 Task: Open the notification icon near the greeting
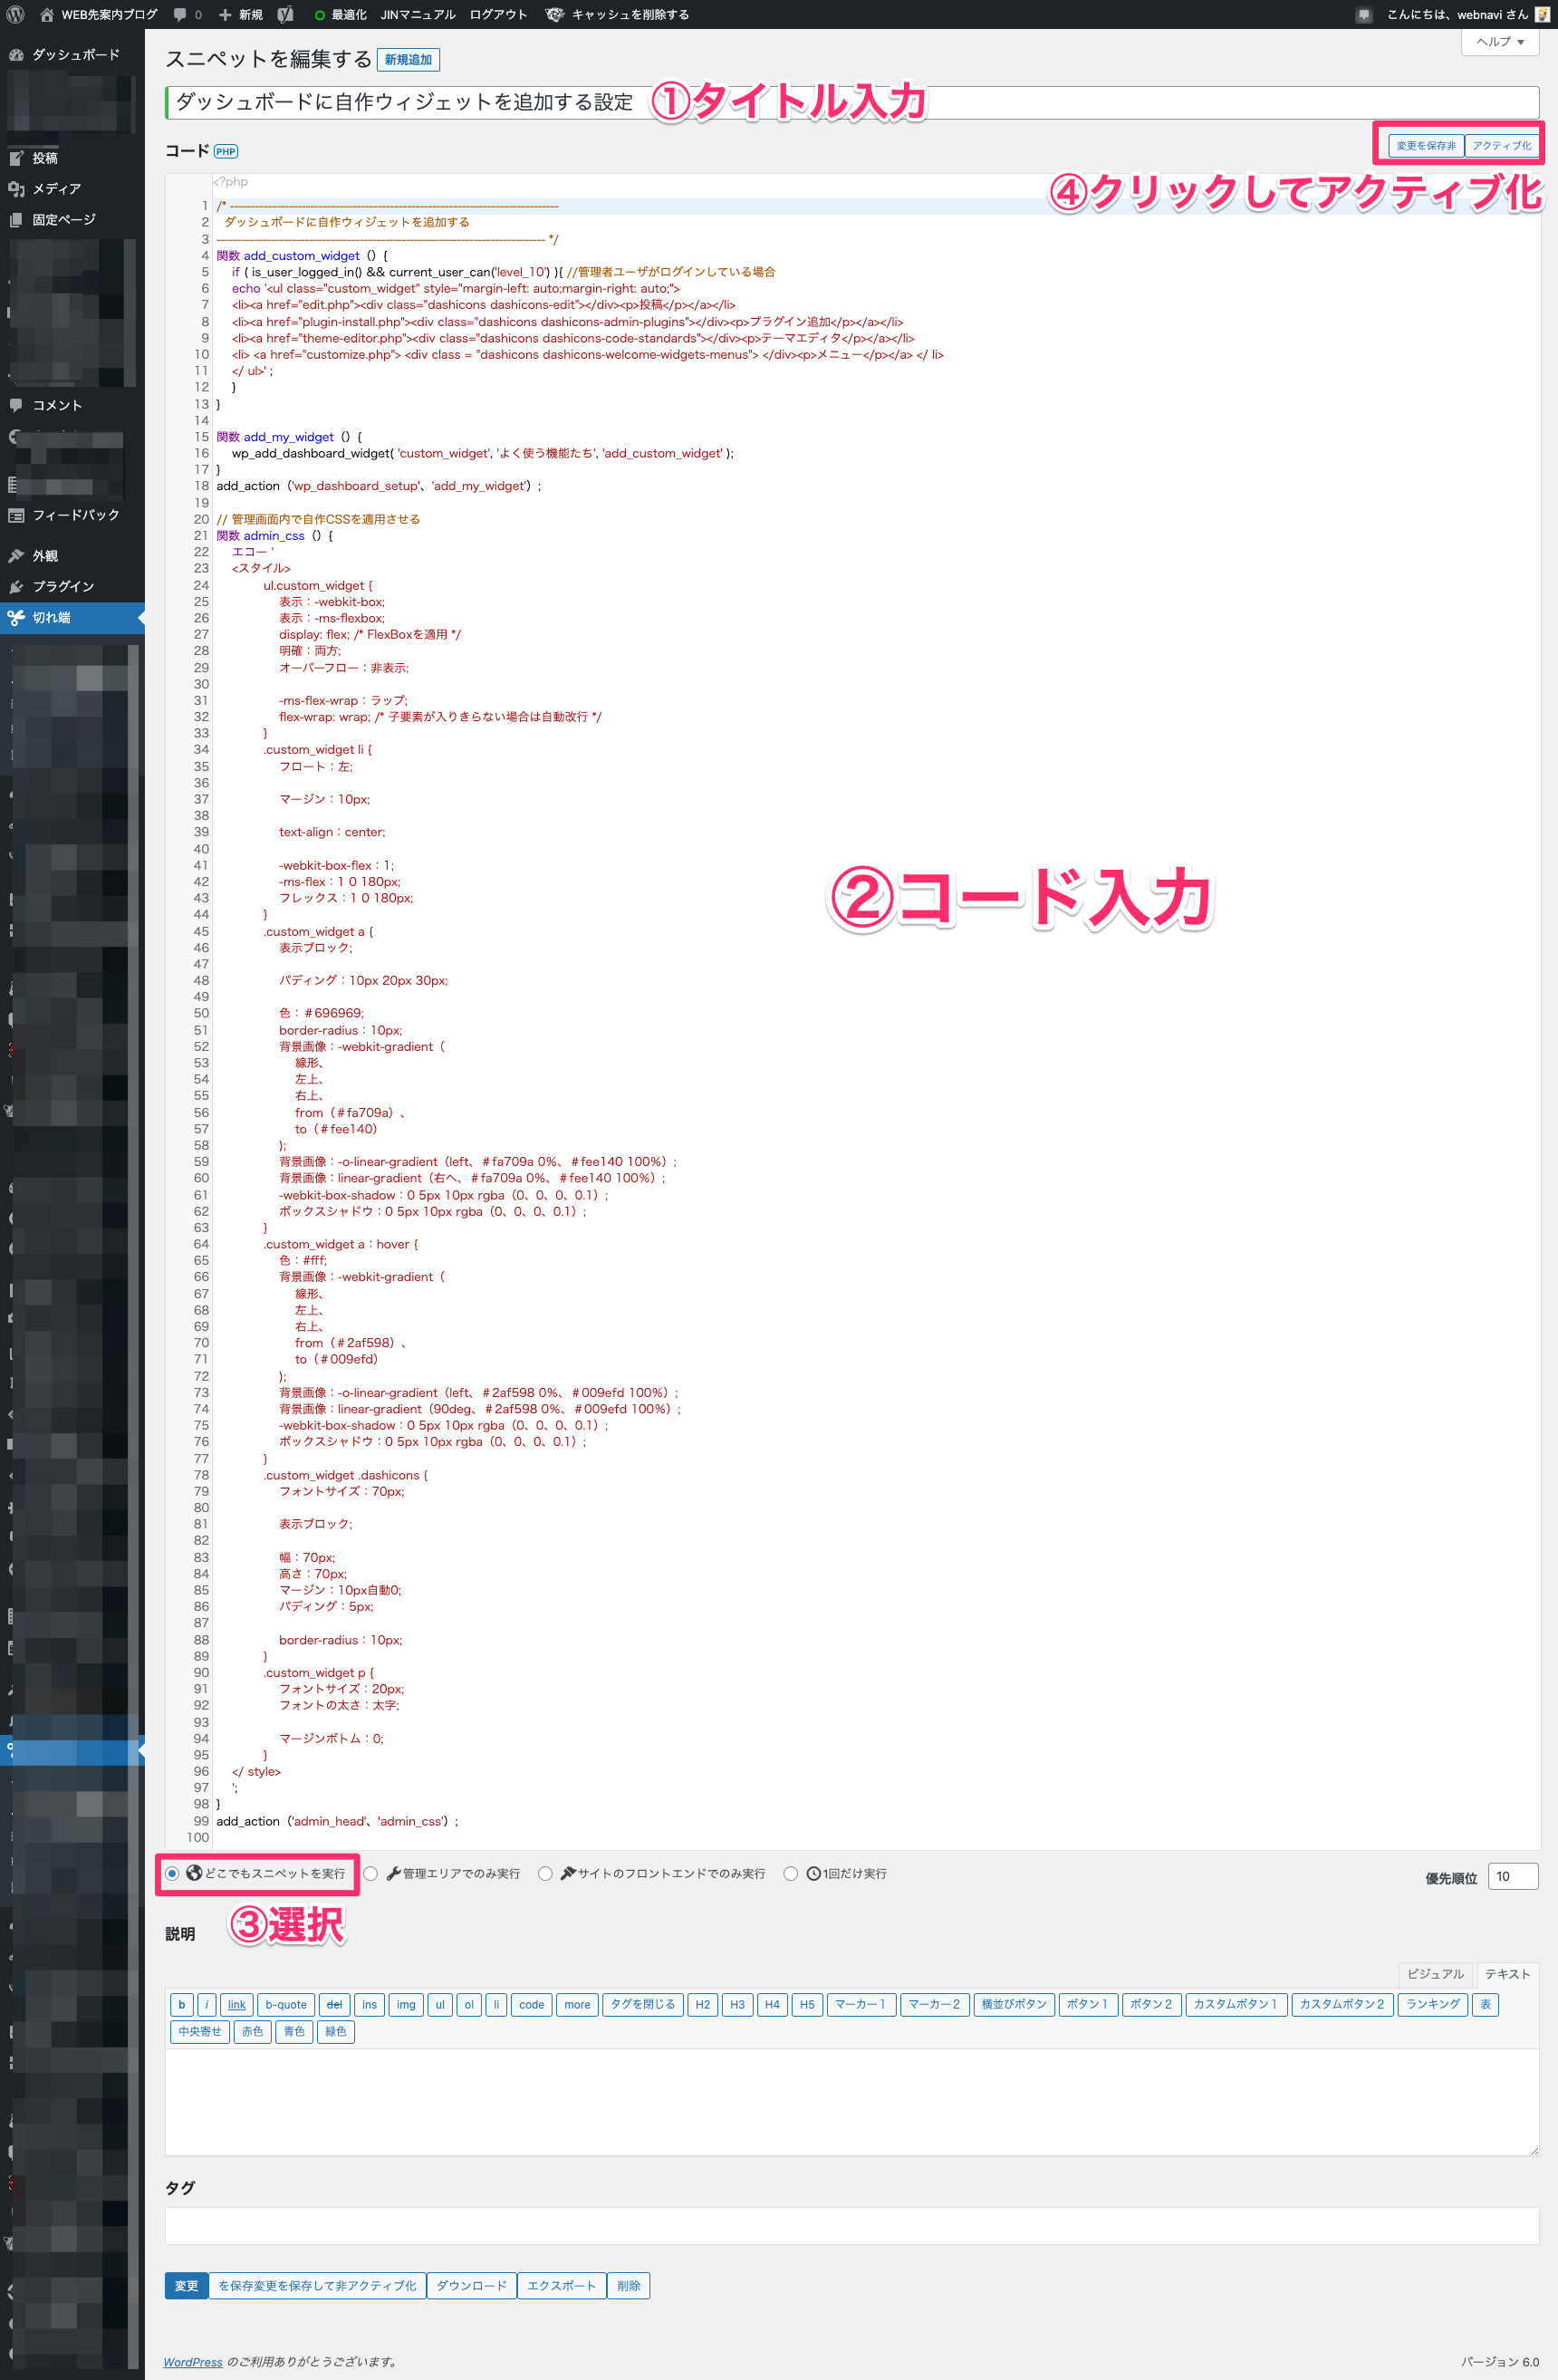pyautogui.click(x=1363, y=15)
